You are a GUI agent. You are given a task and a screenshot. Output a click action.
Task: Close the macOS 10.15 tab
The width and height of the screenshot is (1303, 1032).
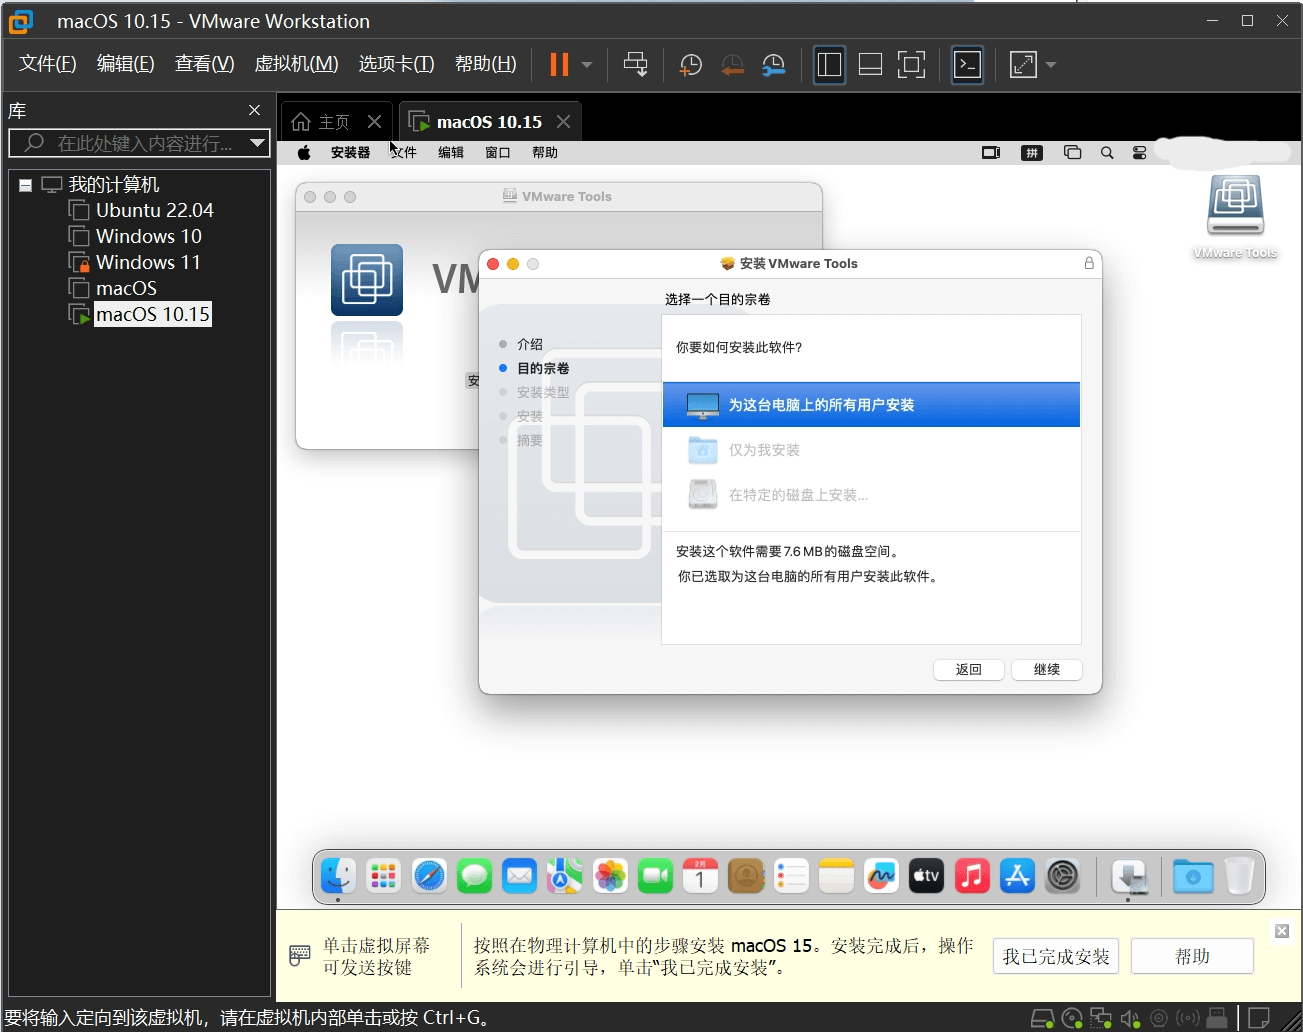(564, 121)
